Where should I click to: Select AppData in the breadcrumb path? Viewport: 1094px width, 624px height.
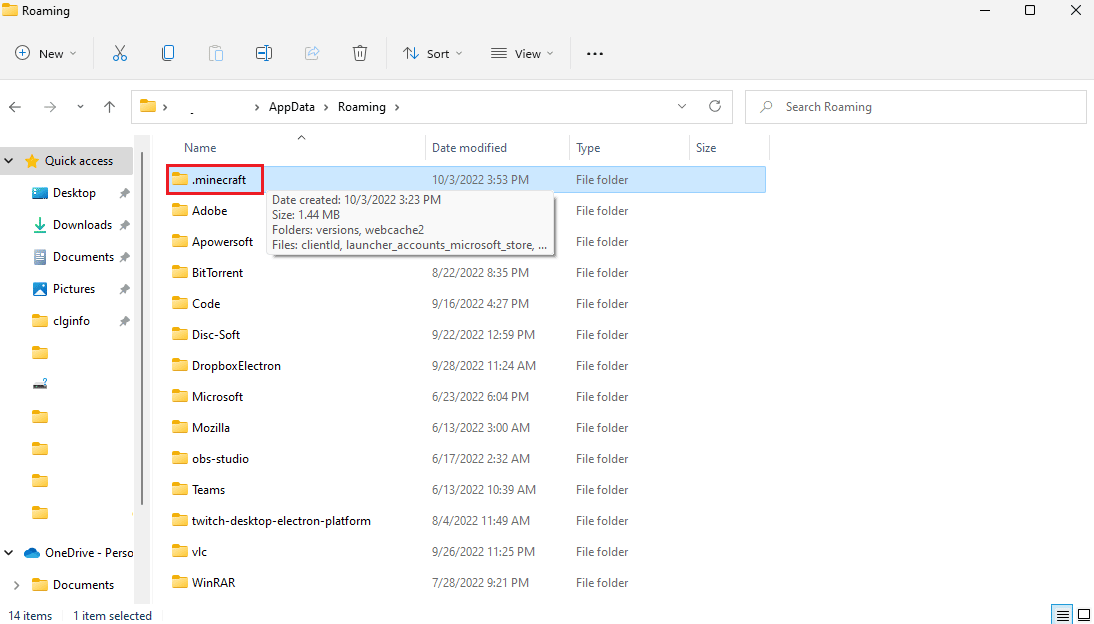point(290,107)
